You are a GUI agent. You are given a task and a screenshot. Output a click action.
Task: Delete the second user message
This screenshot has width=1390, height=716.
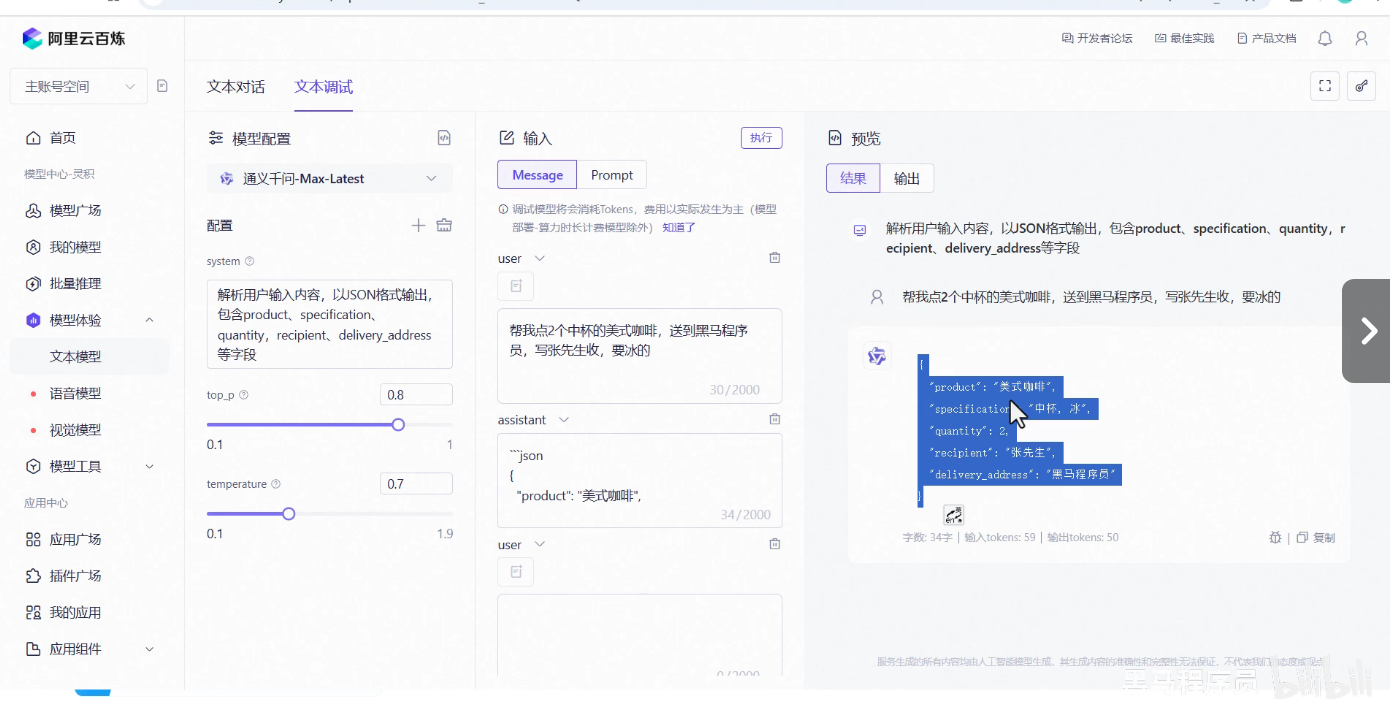[774, 544]
